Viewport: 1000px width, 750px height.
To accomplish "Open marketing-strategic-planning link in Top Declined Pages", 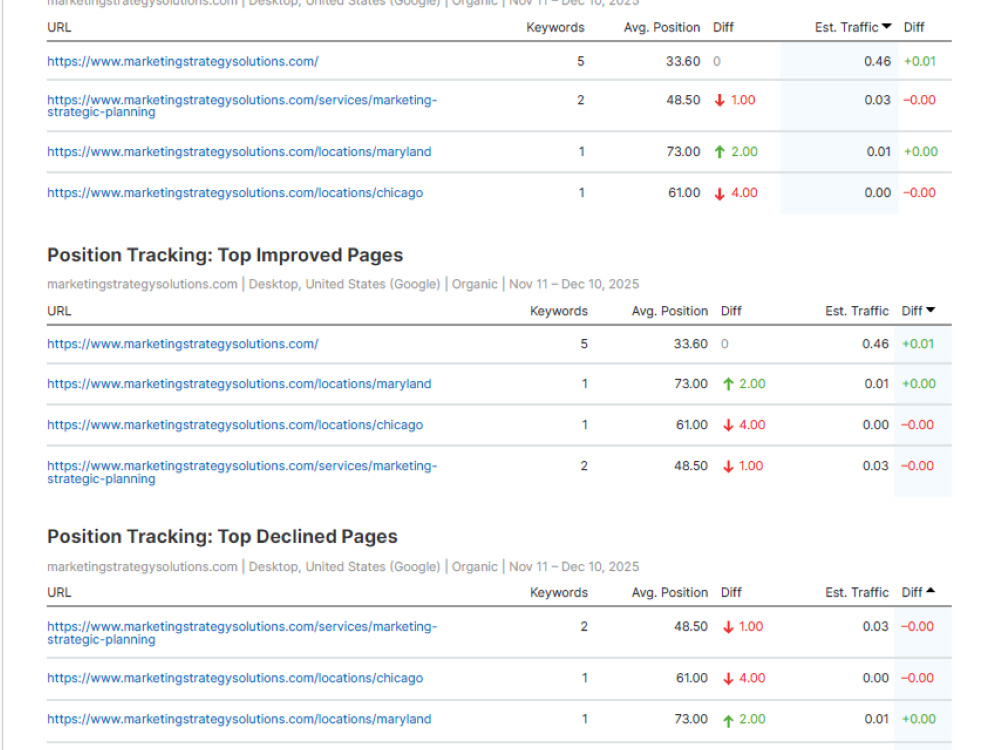I will coord(242,633).
